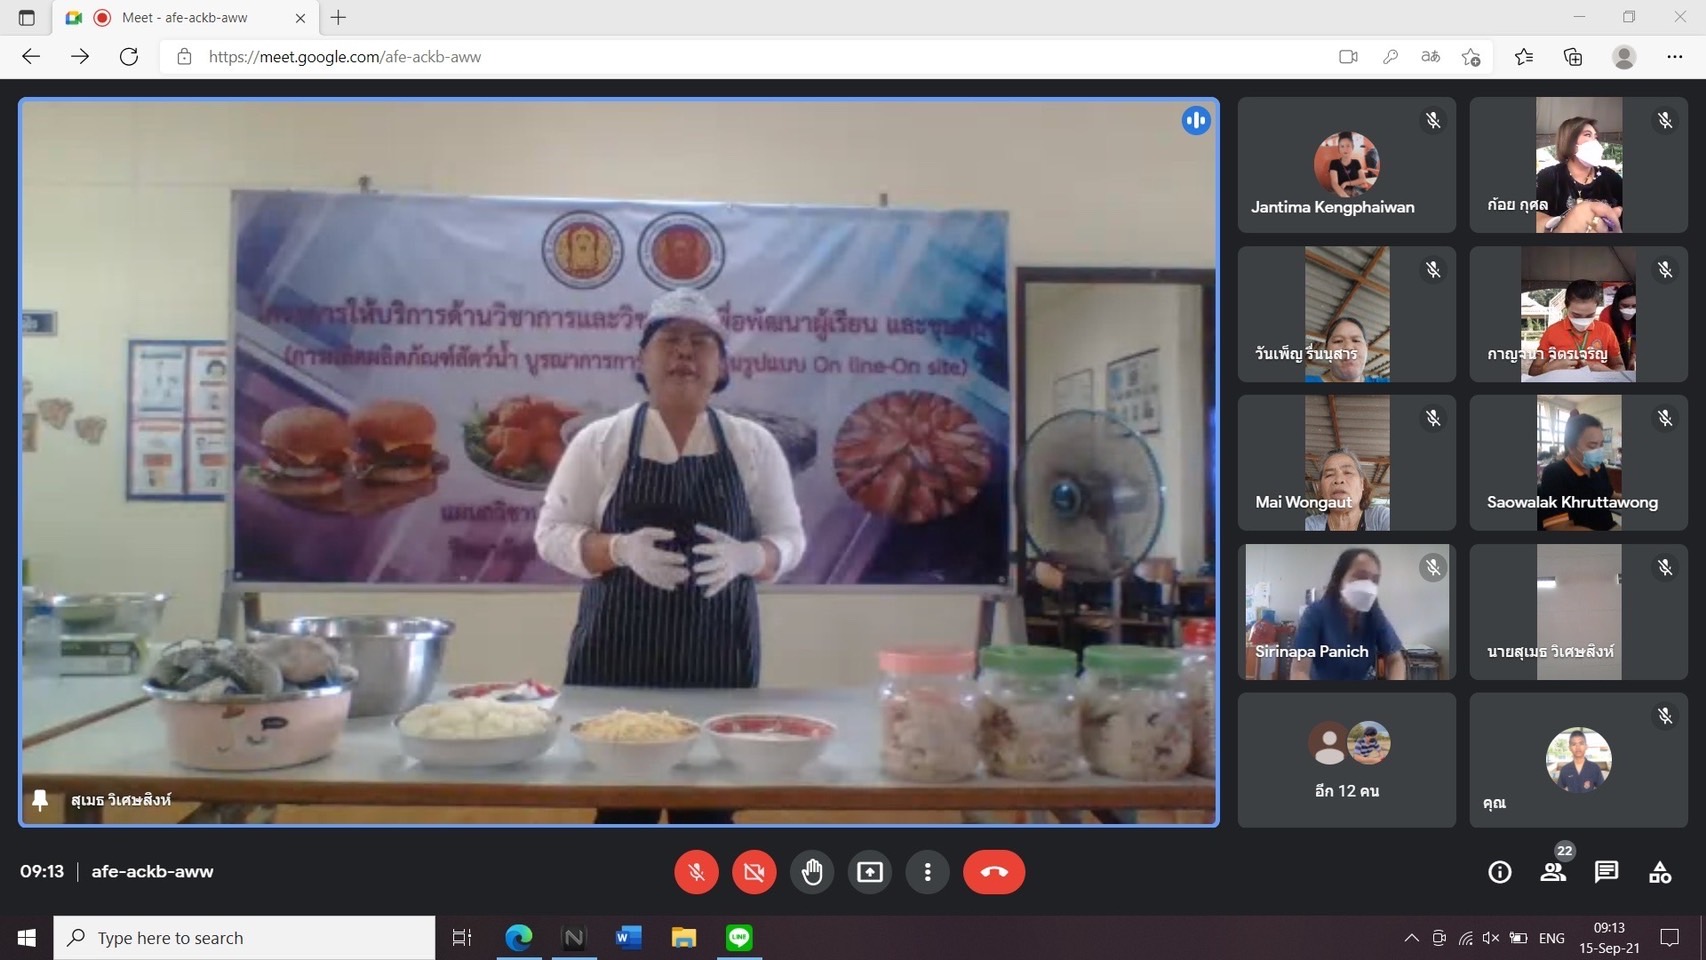1706x960 pixels.
Task: Select the Jantima Kengphaiwan participant tile
Action: click(1346, 165)
